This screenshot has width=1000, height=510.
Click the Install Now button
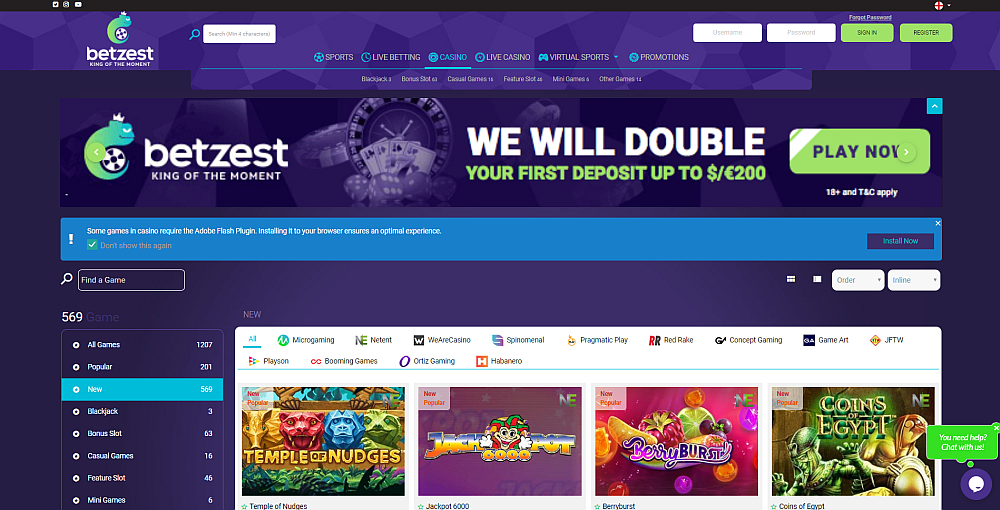pyautogui.click(x=900, y=241)
